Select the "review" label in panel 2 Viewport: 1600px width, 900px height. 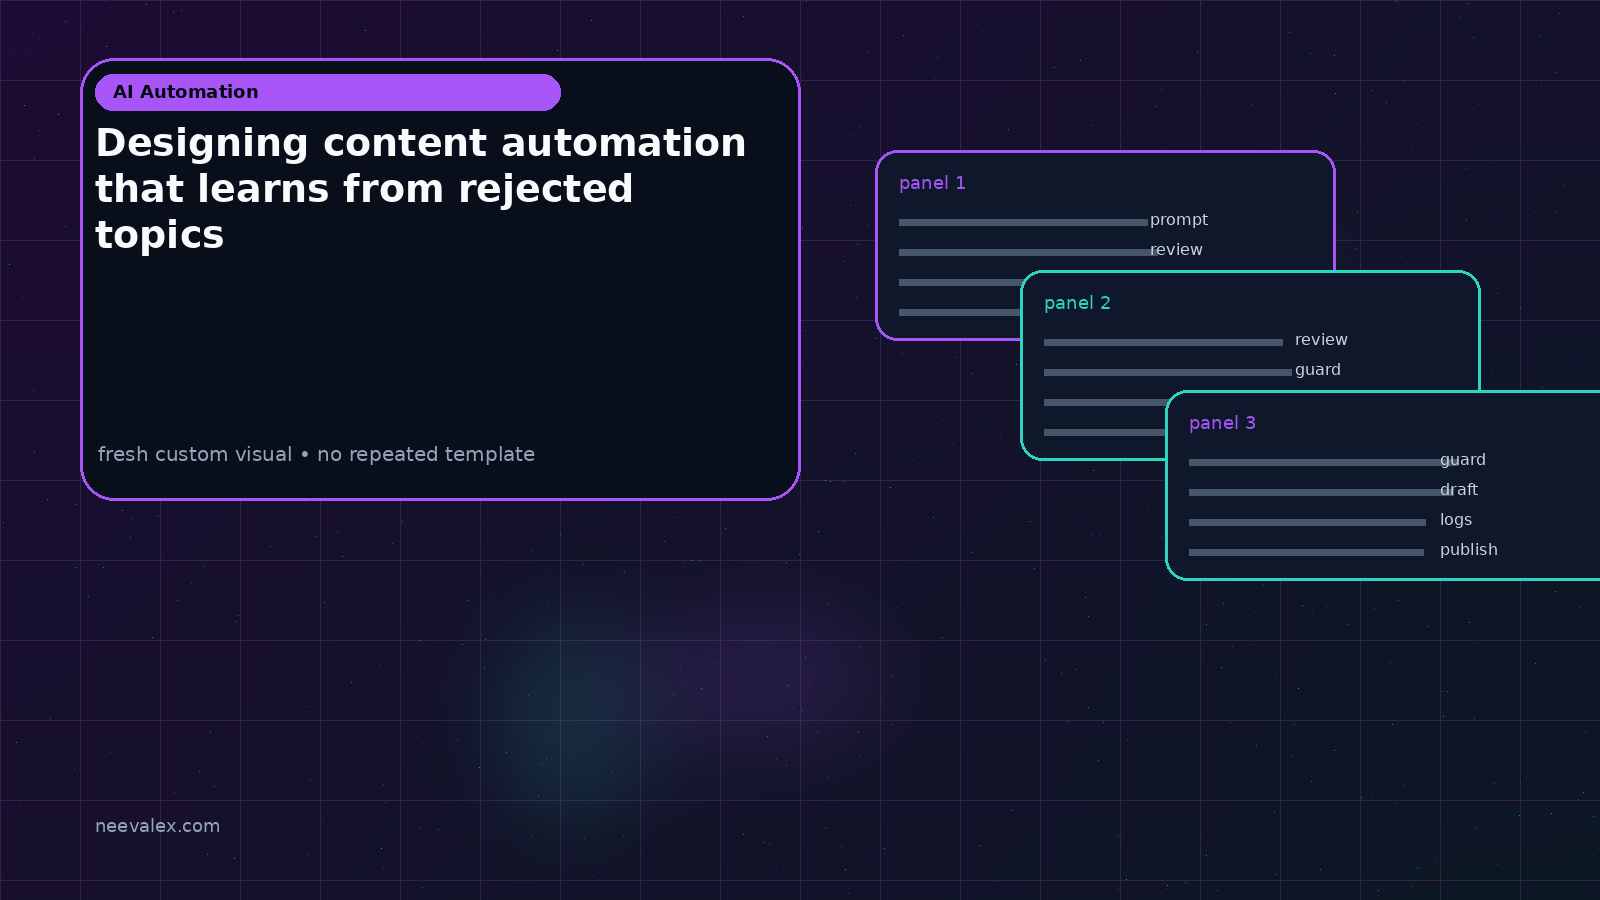coord(1321,340)
